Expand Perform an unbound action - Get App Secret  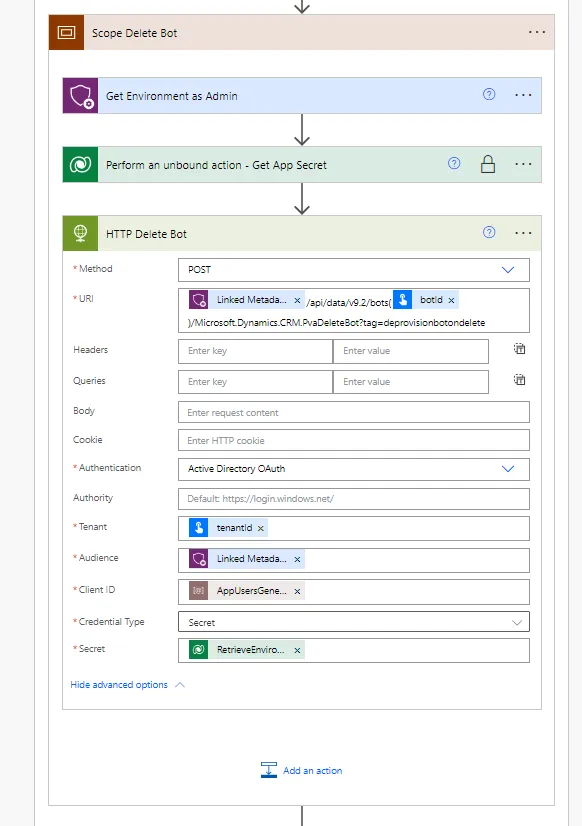[x=216, y=165]
